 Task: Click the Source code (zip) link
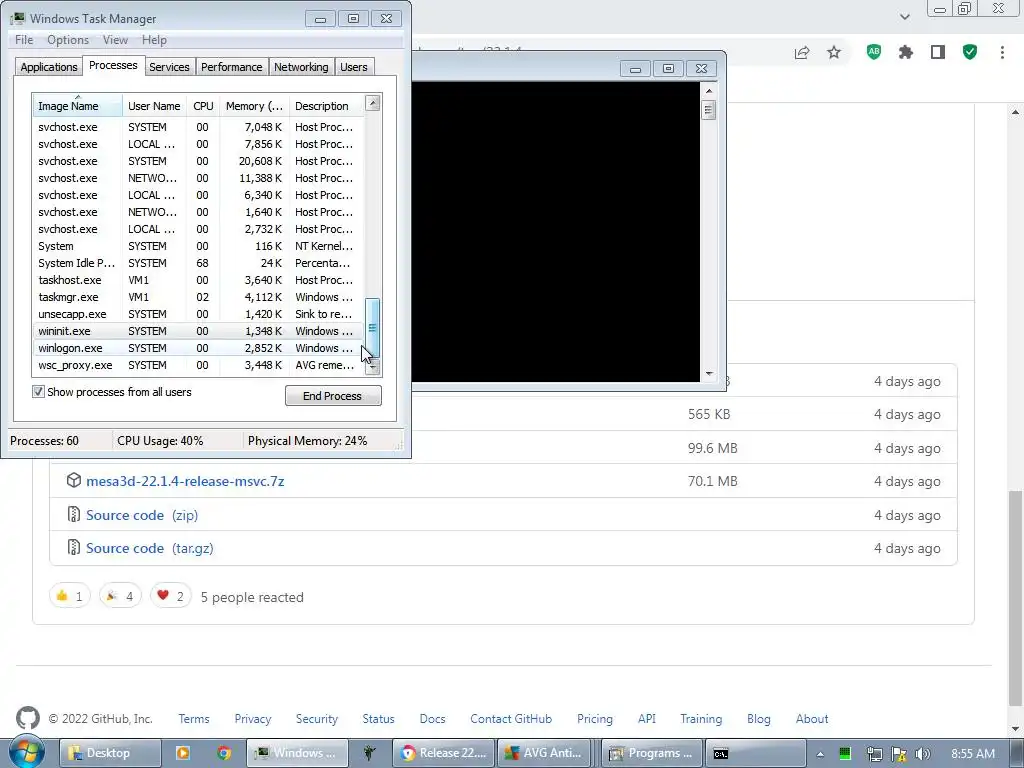[142, 515]
